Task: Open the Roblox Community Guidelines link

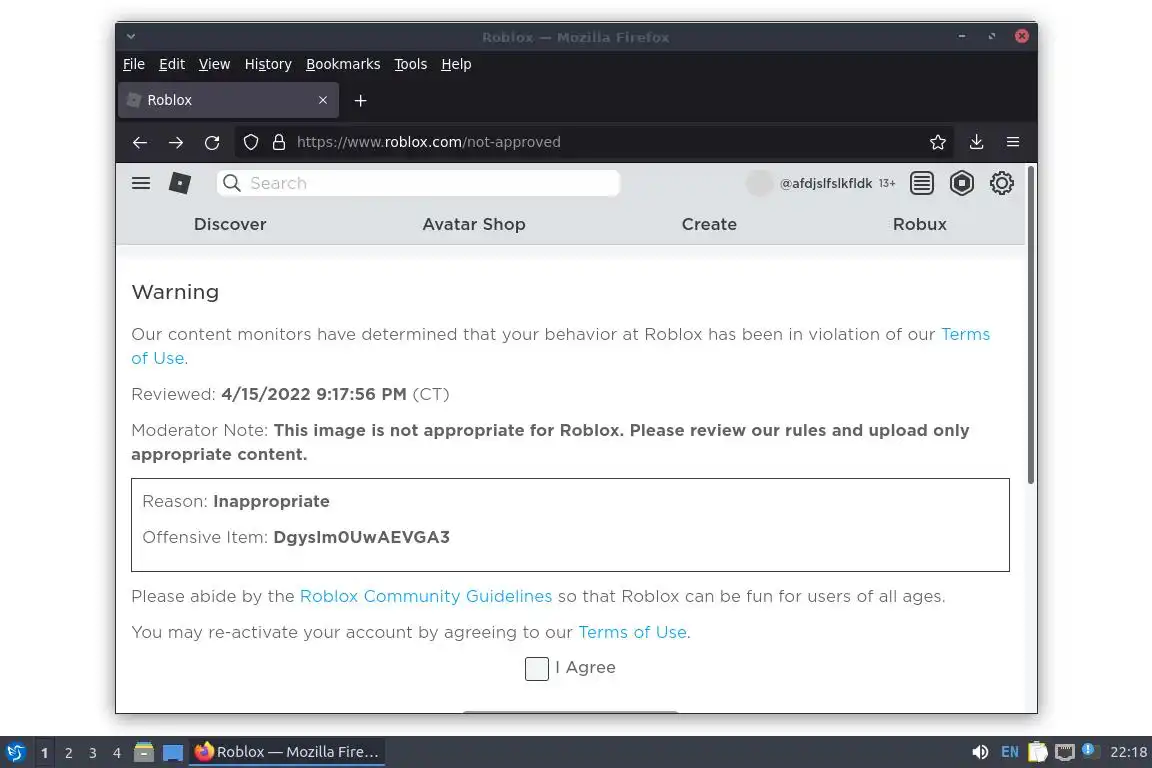Action: click(425, 596)
